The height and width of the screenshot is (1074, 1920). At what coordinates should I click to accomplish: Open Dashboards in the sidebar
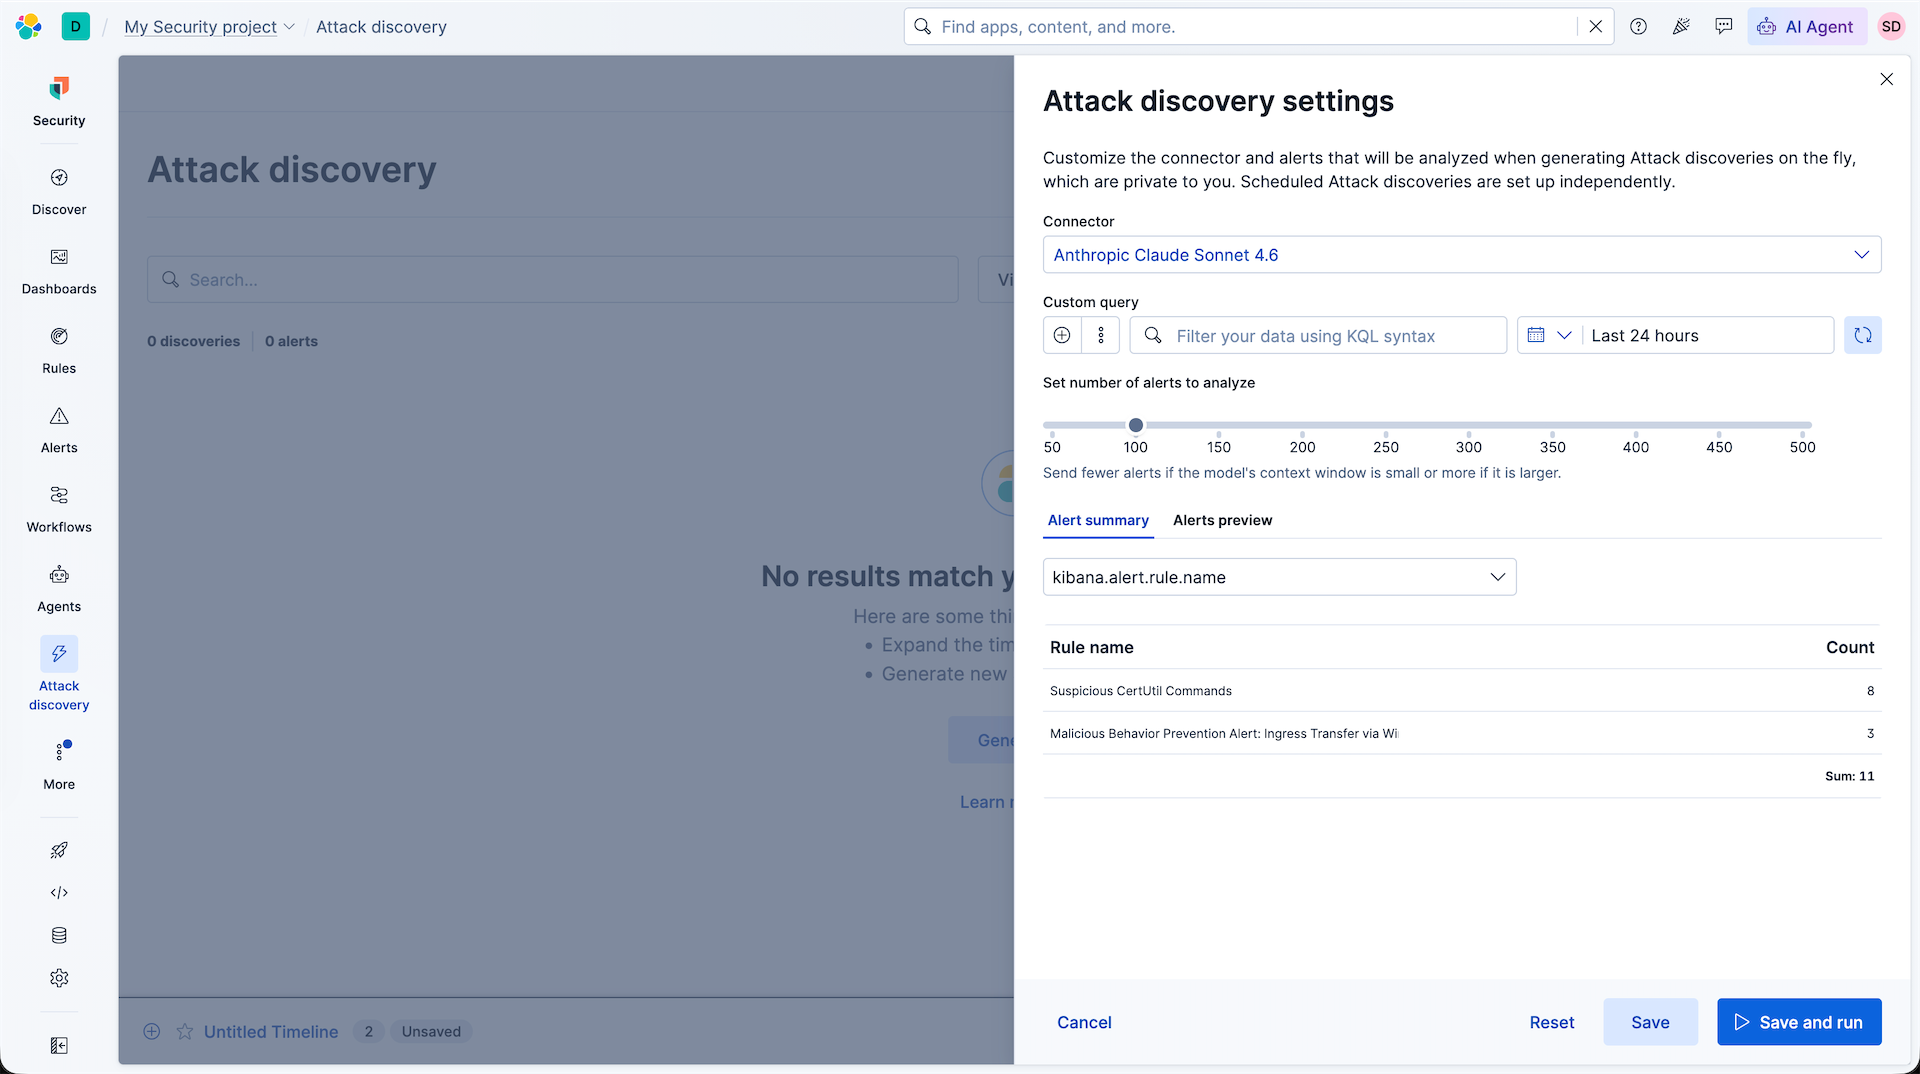[x=59, y=272]
